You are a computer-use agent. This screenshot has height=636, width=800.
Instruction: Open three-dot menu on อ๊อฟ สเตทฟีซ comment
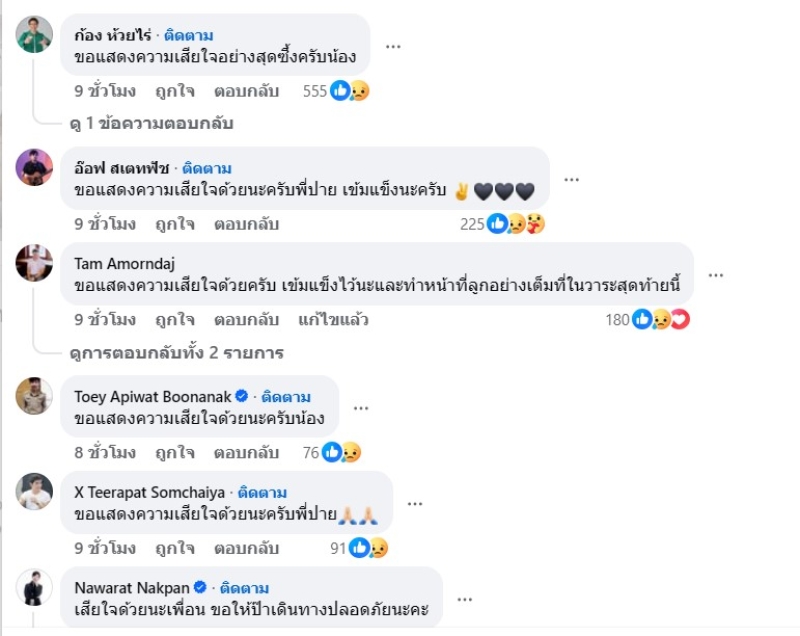(x=572, y=179)
